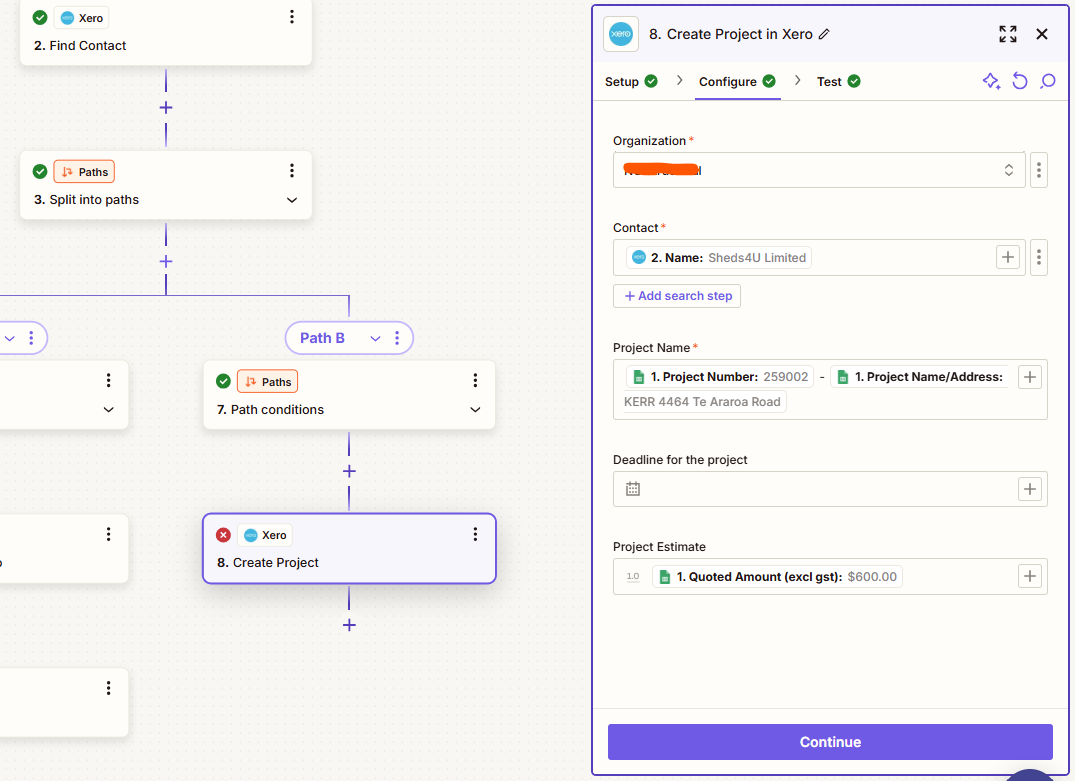Insert data with plus in Project Estimate field

click(x=1030, y=577)
